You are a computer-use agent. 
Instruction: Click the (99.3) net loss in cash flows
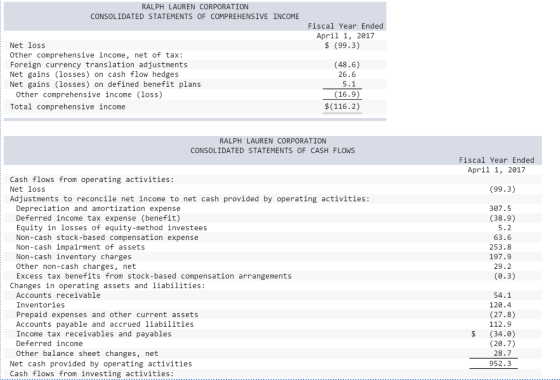(x=502, y=189)
